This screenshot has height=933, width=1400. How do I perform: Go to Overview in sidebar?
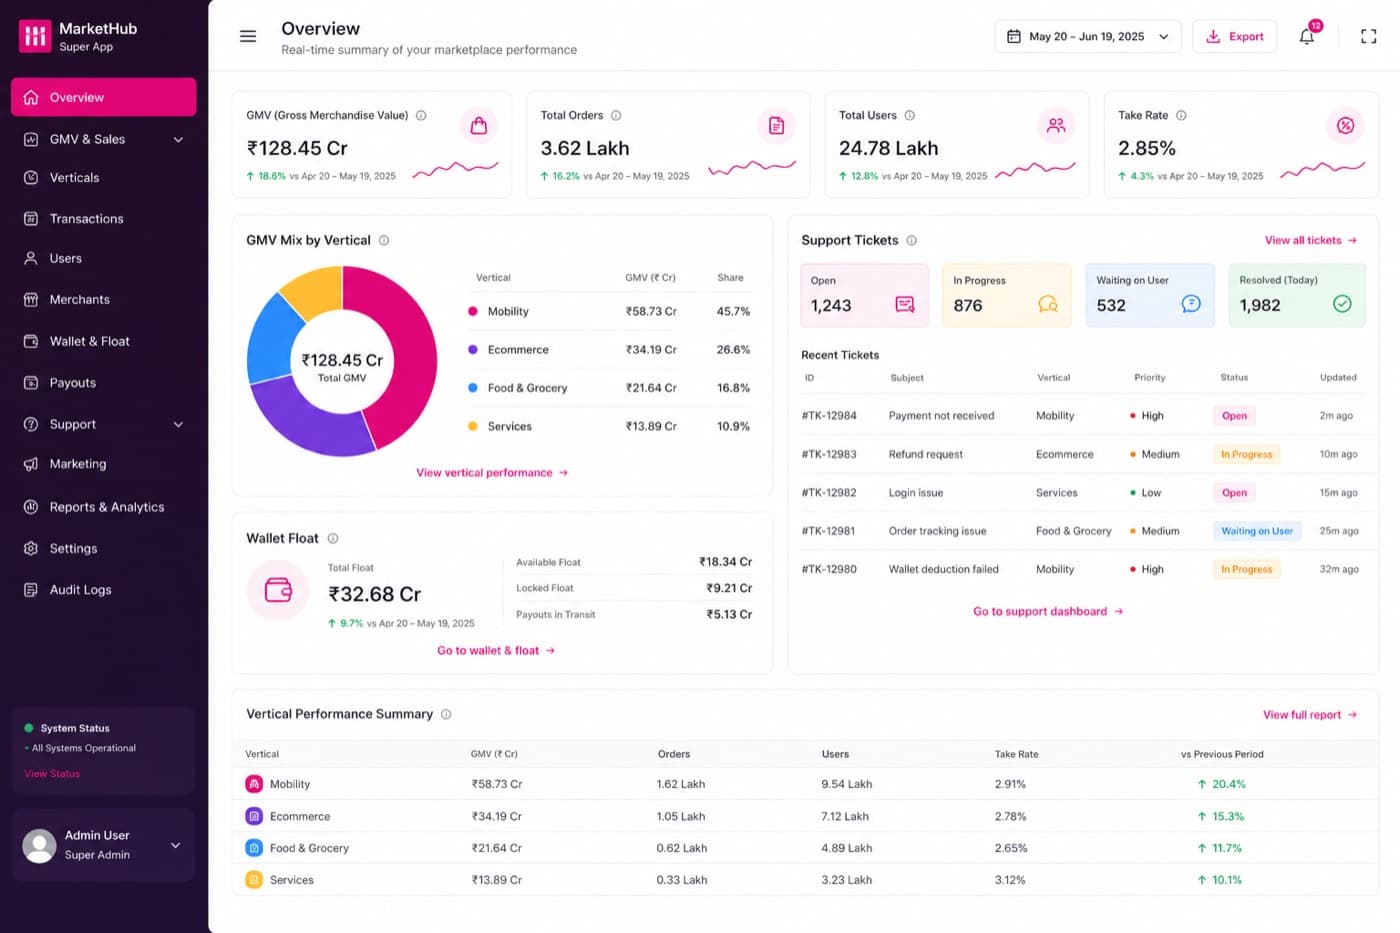[x=104, y=97]
